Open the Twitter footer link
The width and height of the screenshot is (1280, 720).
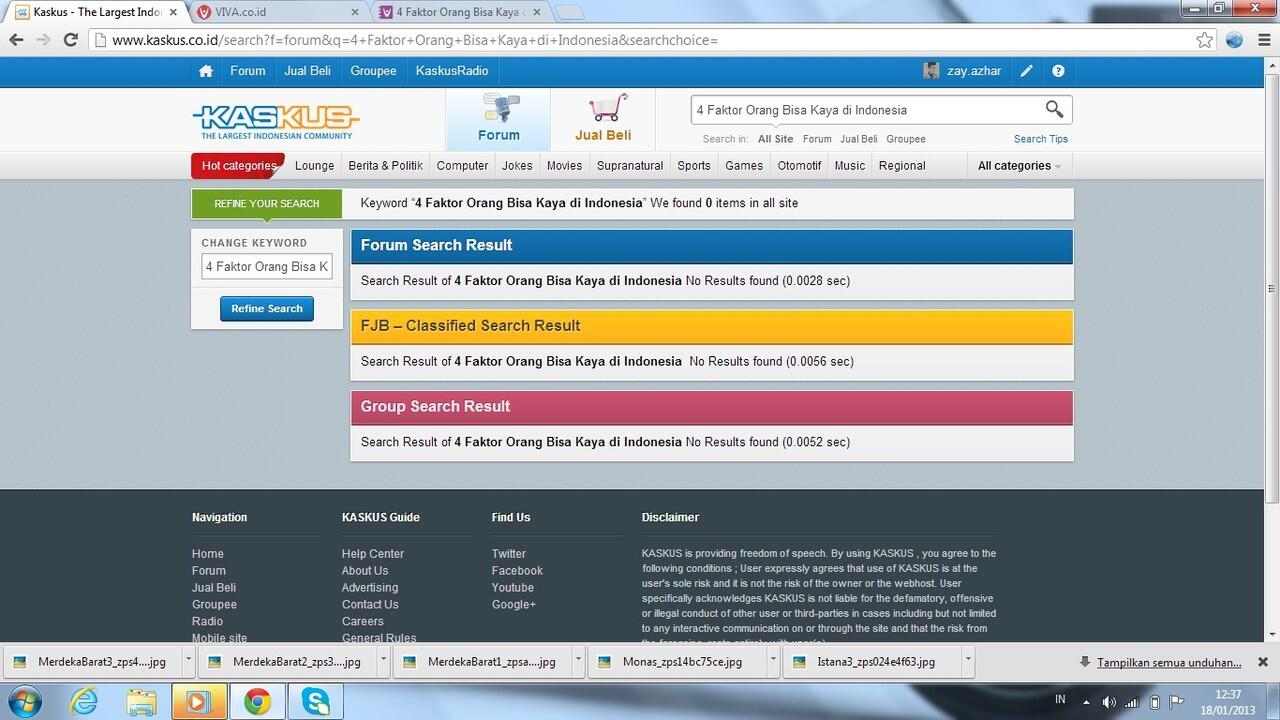[x=508, y=554]
